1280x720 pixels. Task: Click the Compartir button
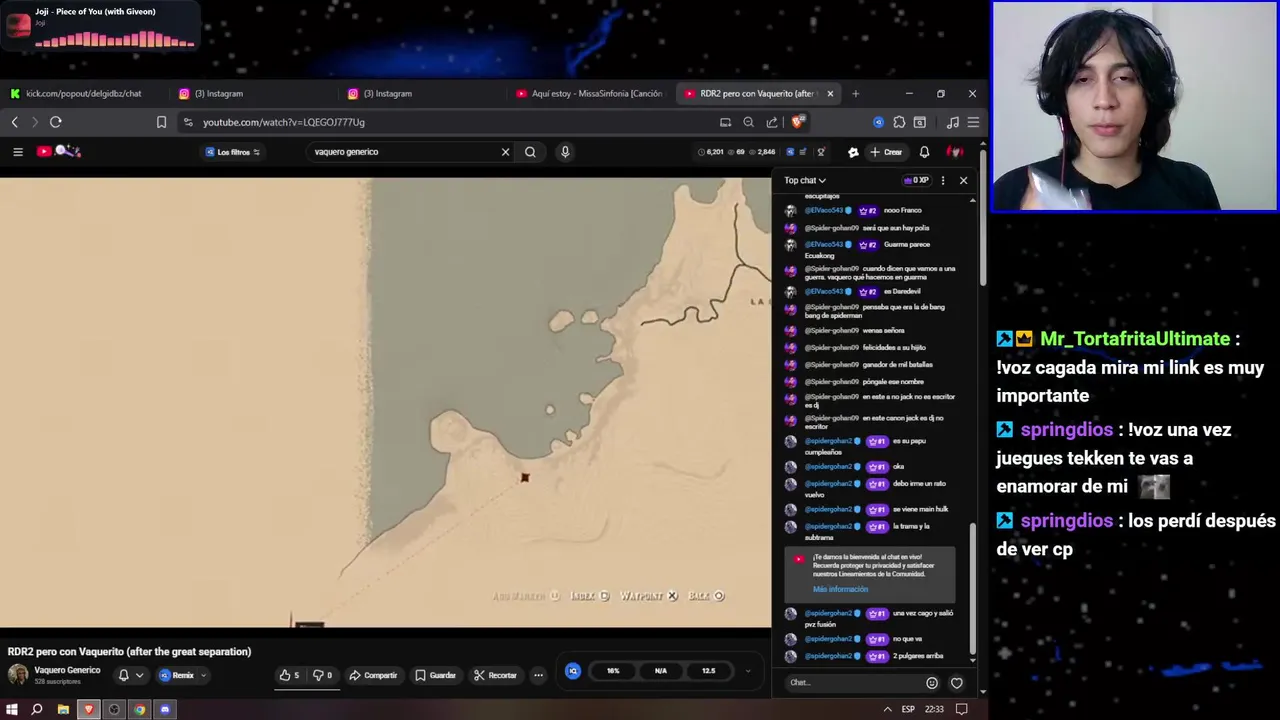[x=373, y=675]
